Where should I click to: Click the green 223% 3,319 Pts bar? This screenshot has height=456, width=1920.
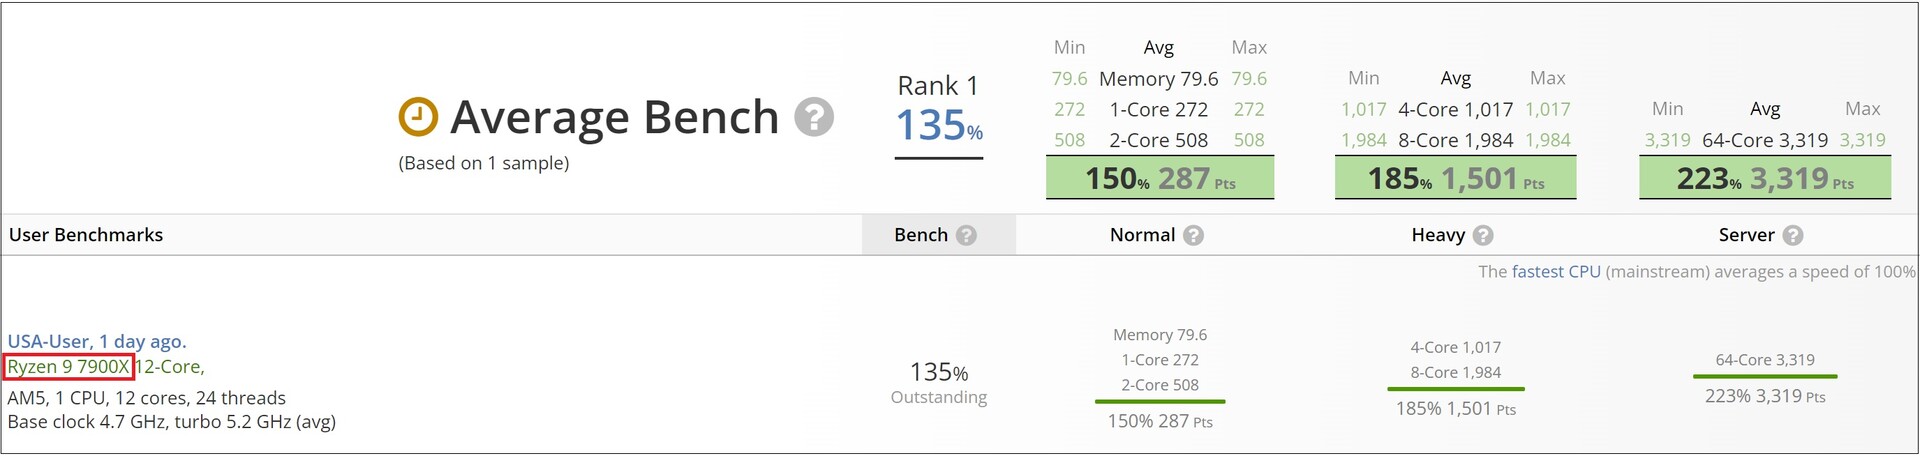1765,179
